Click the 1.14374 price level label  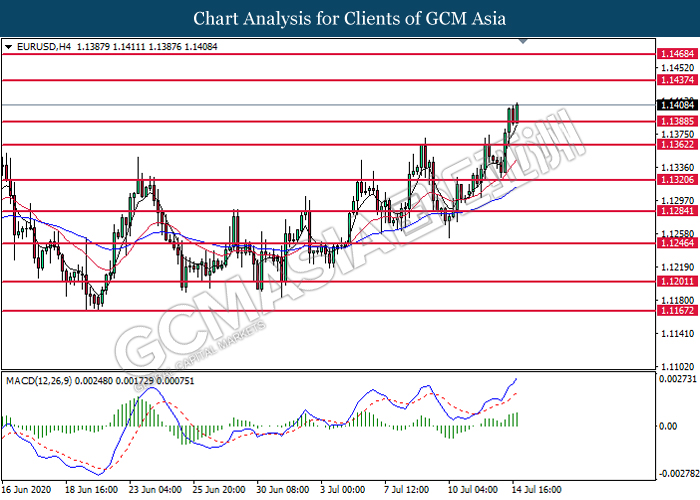click(677, 80)
